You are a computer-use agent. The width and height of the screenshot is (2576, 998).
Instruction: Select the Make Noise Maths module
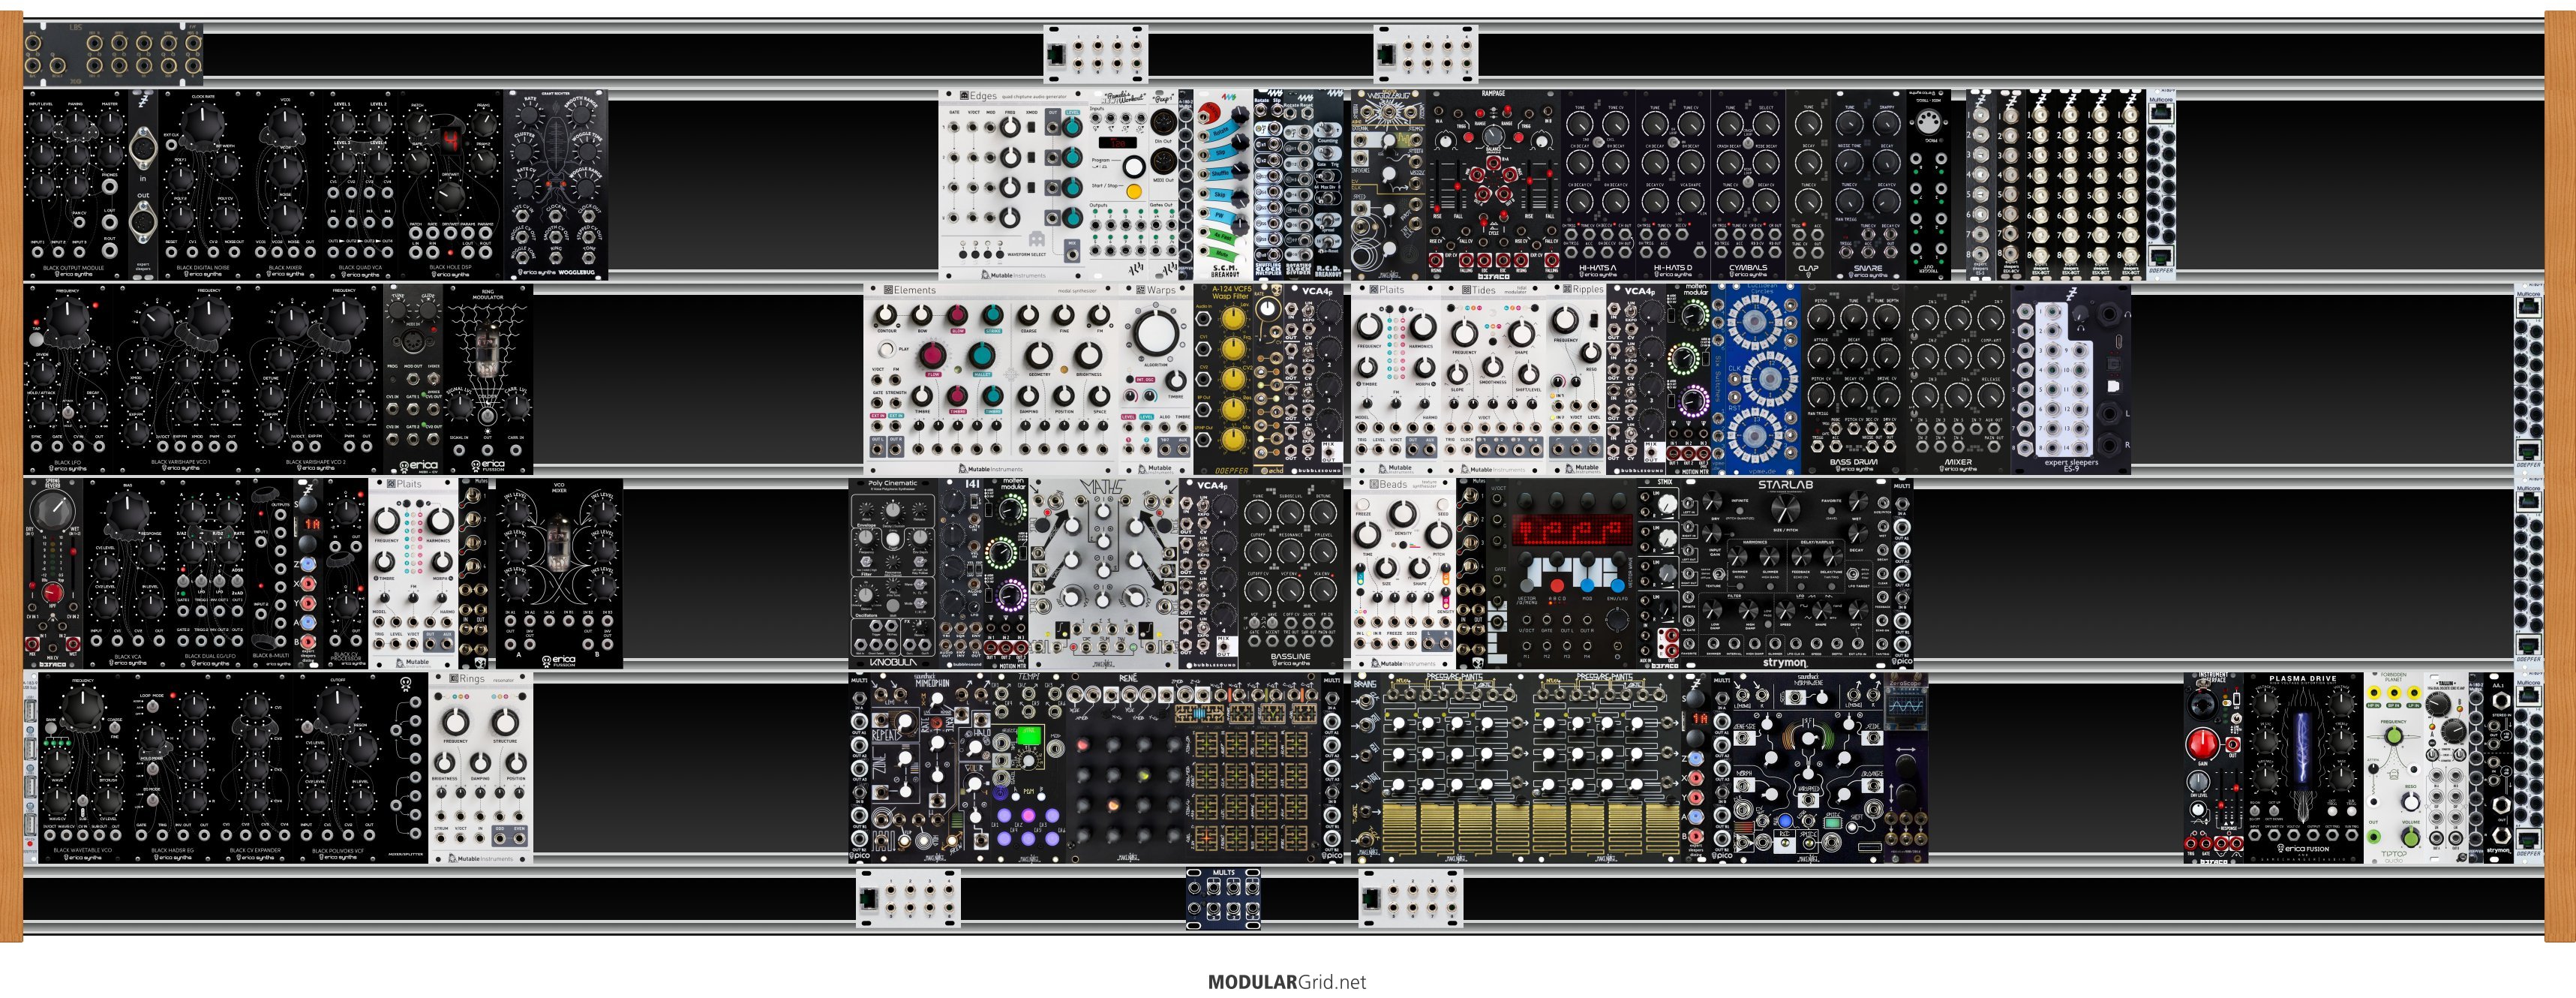[x=1104, y=573]
